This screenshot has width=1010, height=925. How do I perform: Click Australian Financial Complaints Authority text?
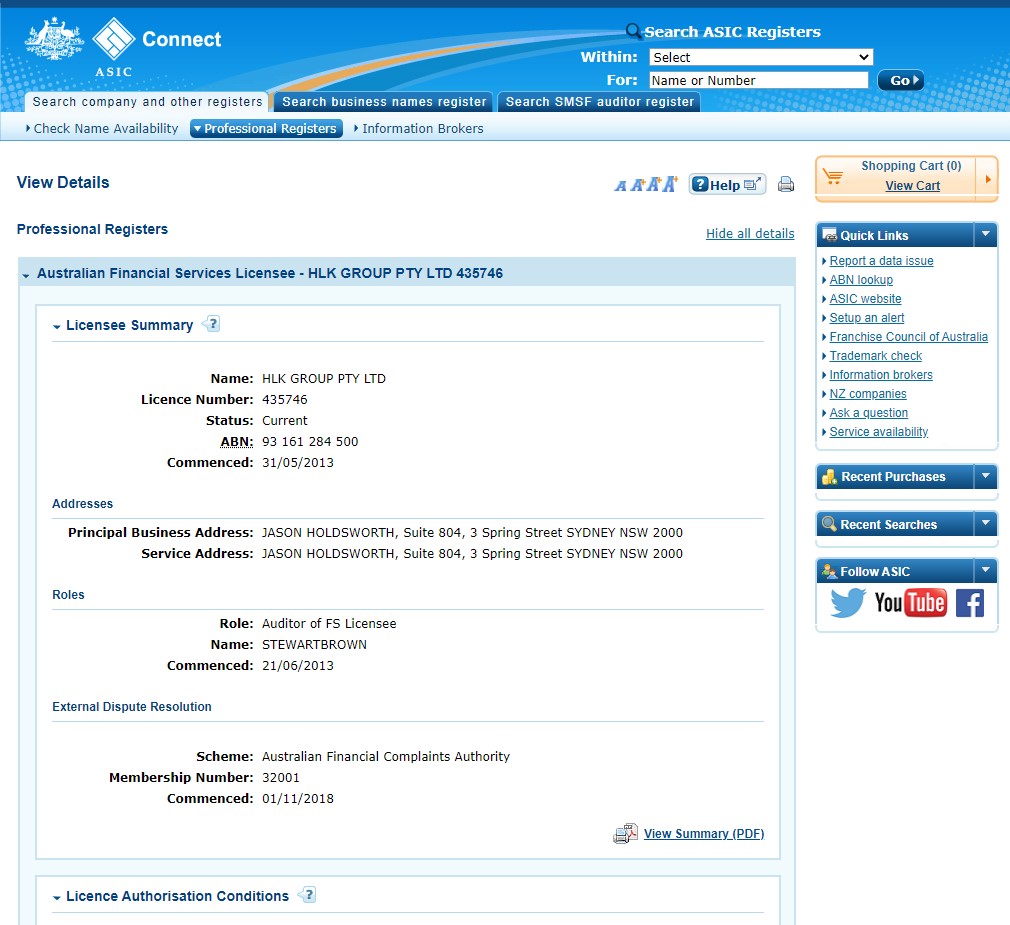click(x=386, y=756)
